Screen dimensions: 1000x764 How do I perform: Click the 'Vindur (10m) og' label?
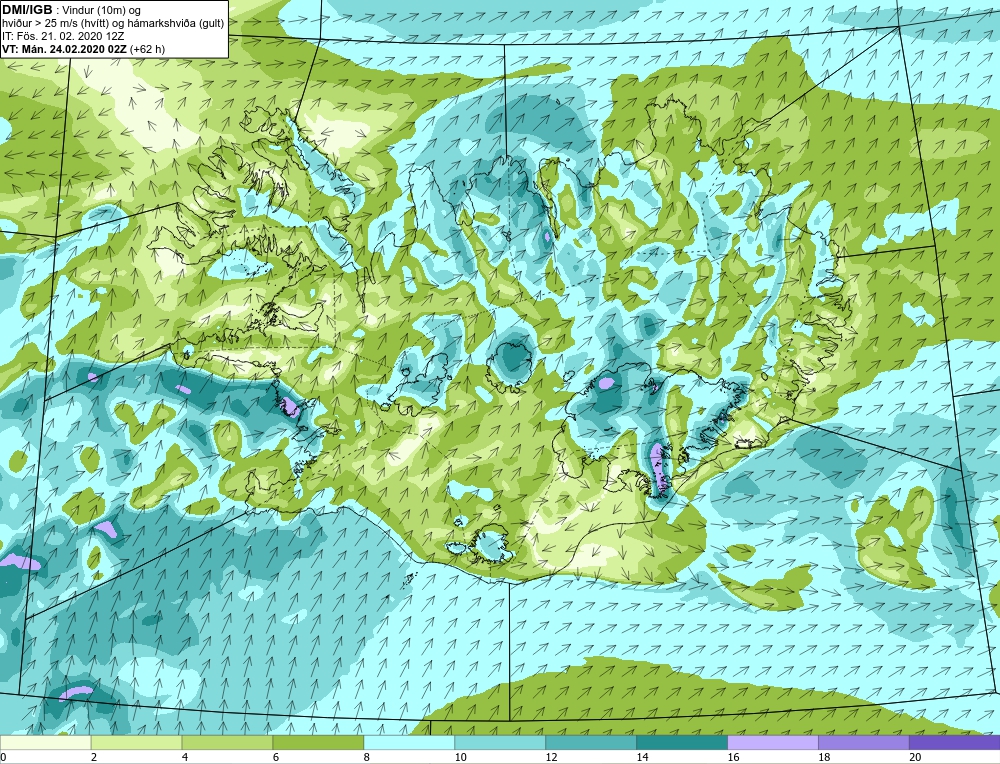tap(102, 11)
